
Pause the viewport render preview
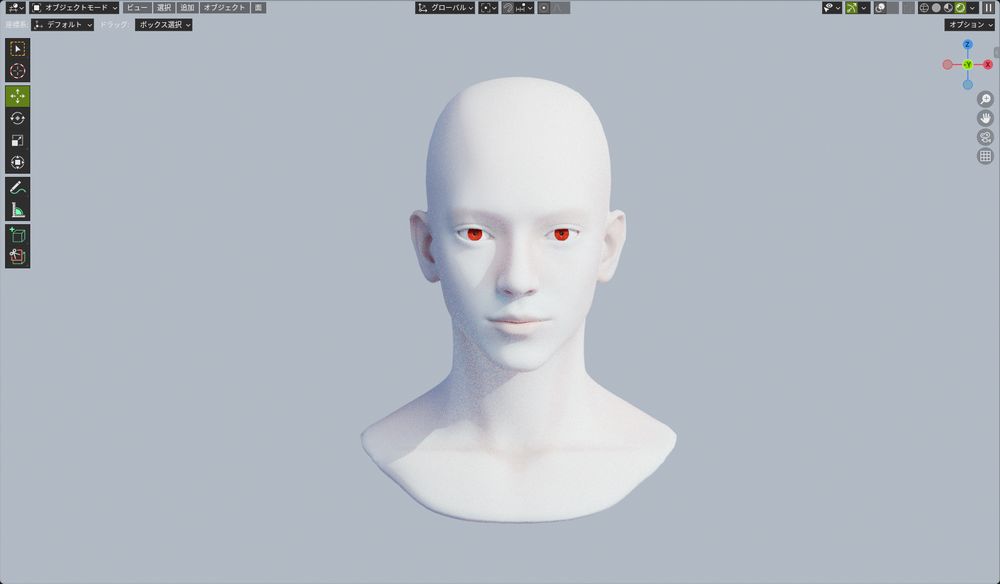pyautogui.click(x=989, y=8)
